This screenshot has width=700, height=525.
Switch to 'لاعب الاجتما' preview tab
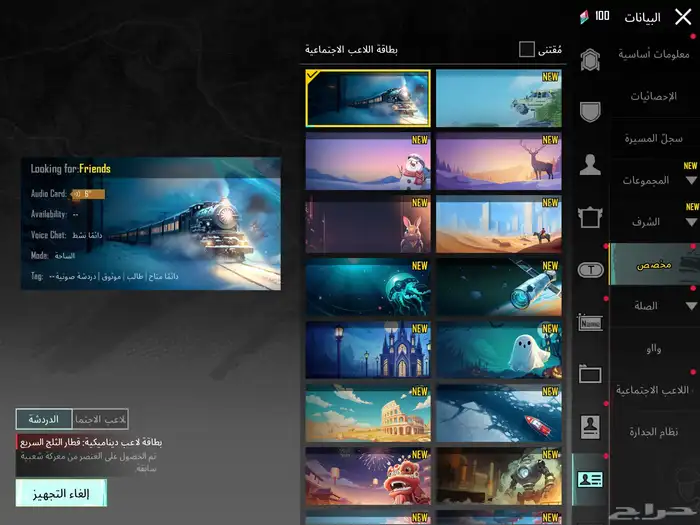[101, 420]
